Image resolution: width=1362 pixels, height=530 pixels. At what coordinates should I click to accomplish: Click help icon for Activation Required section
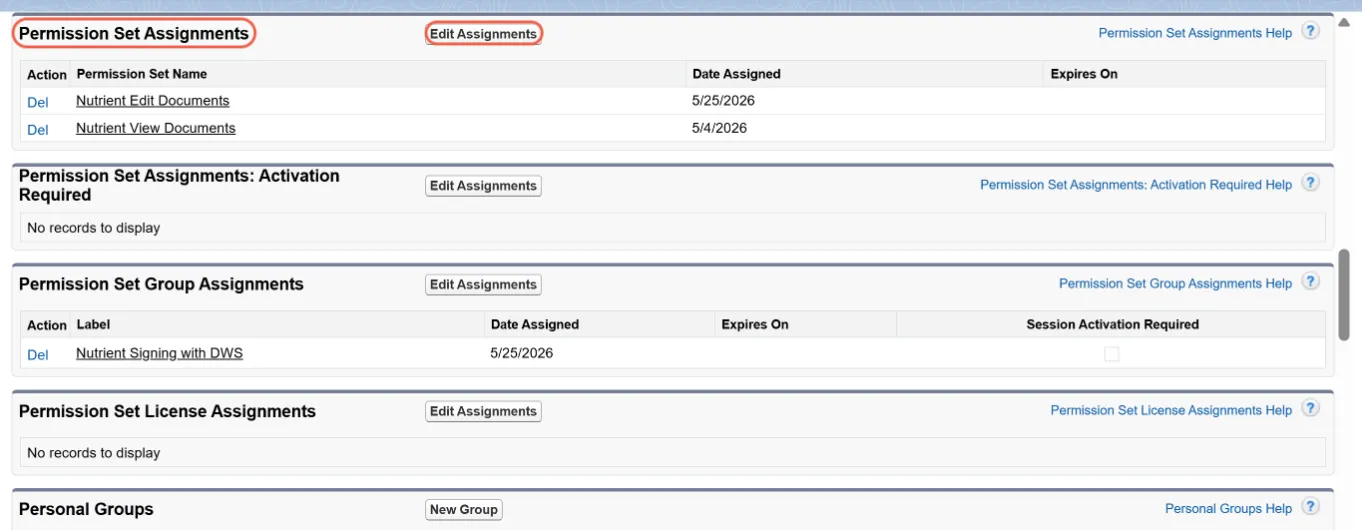[x=1310, y=183]
